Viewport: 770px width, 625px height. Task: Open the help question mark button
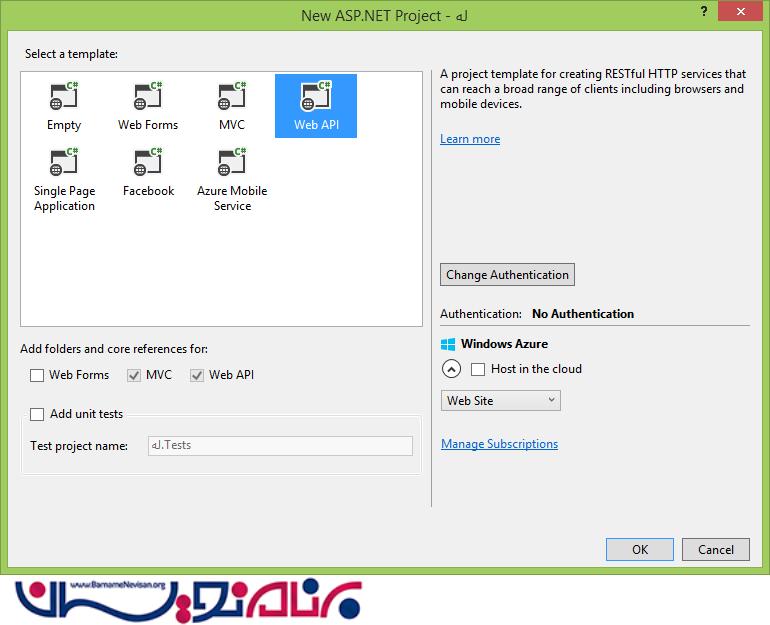click(704, 11)
